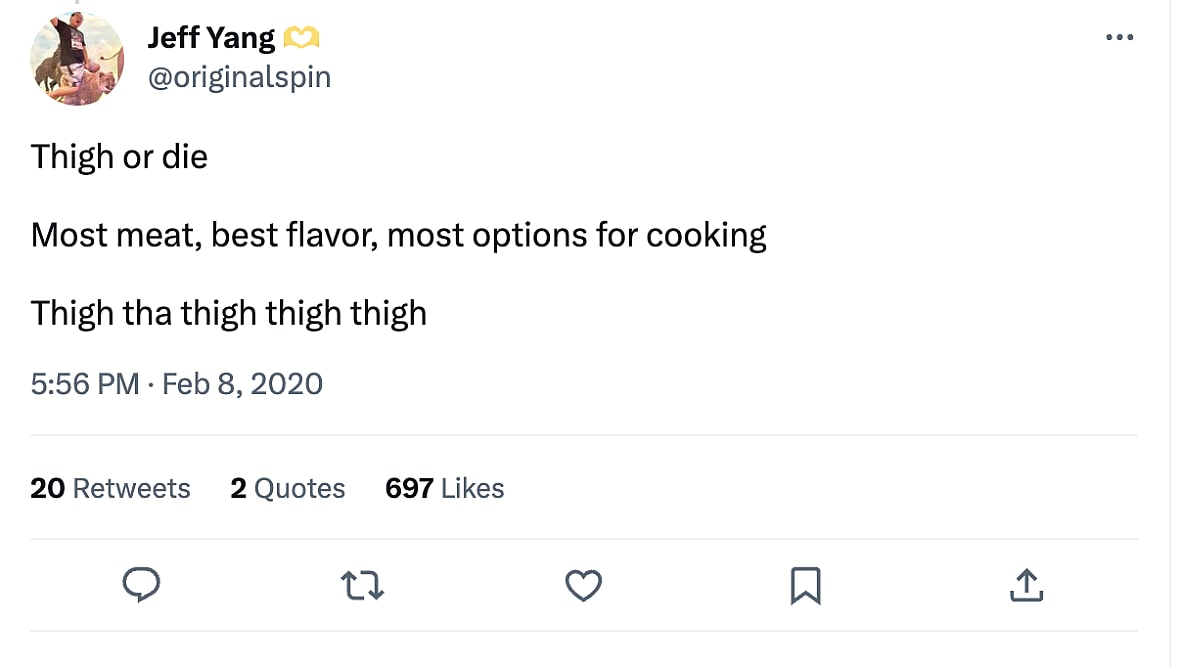
Task: Show the 697 Likes list
Action: [x=444, y=488]
